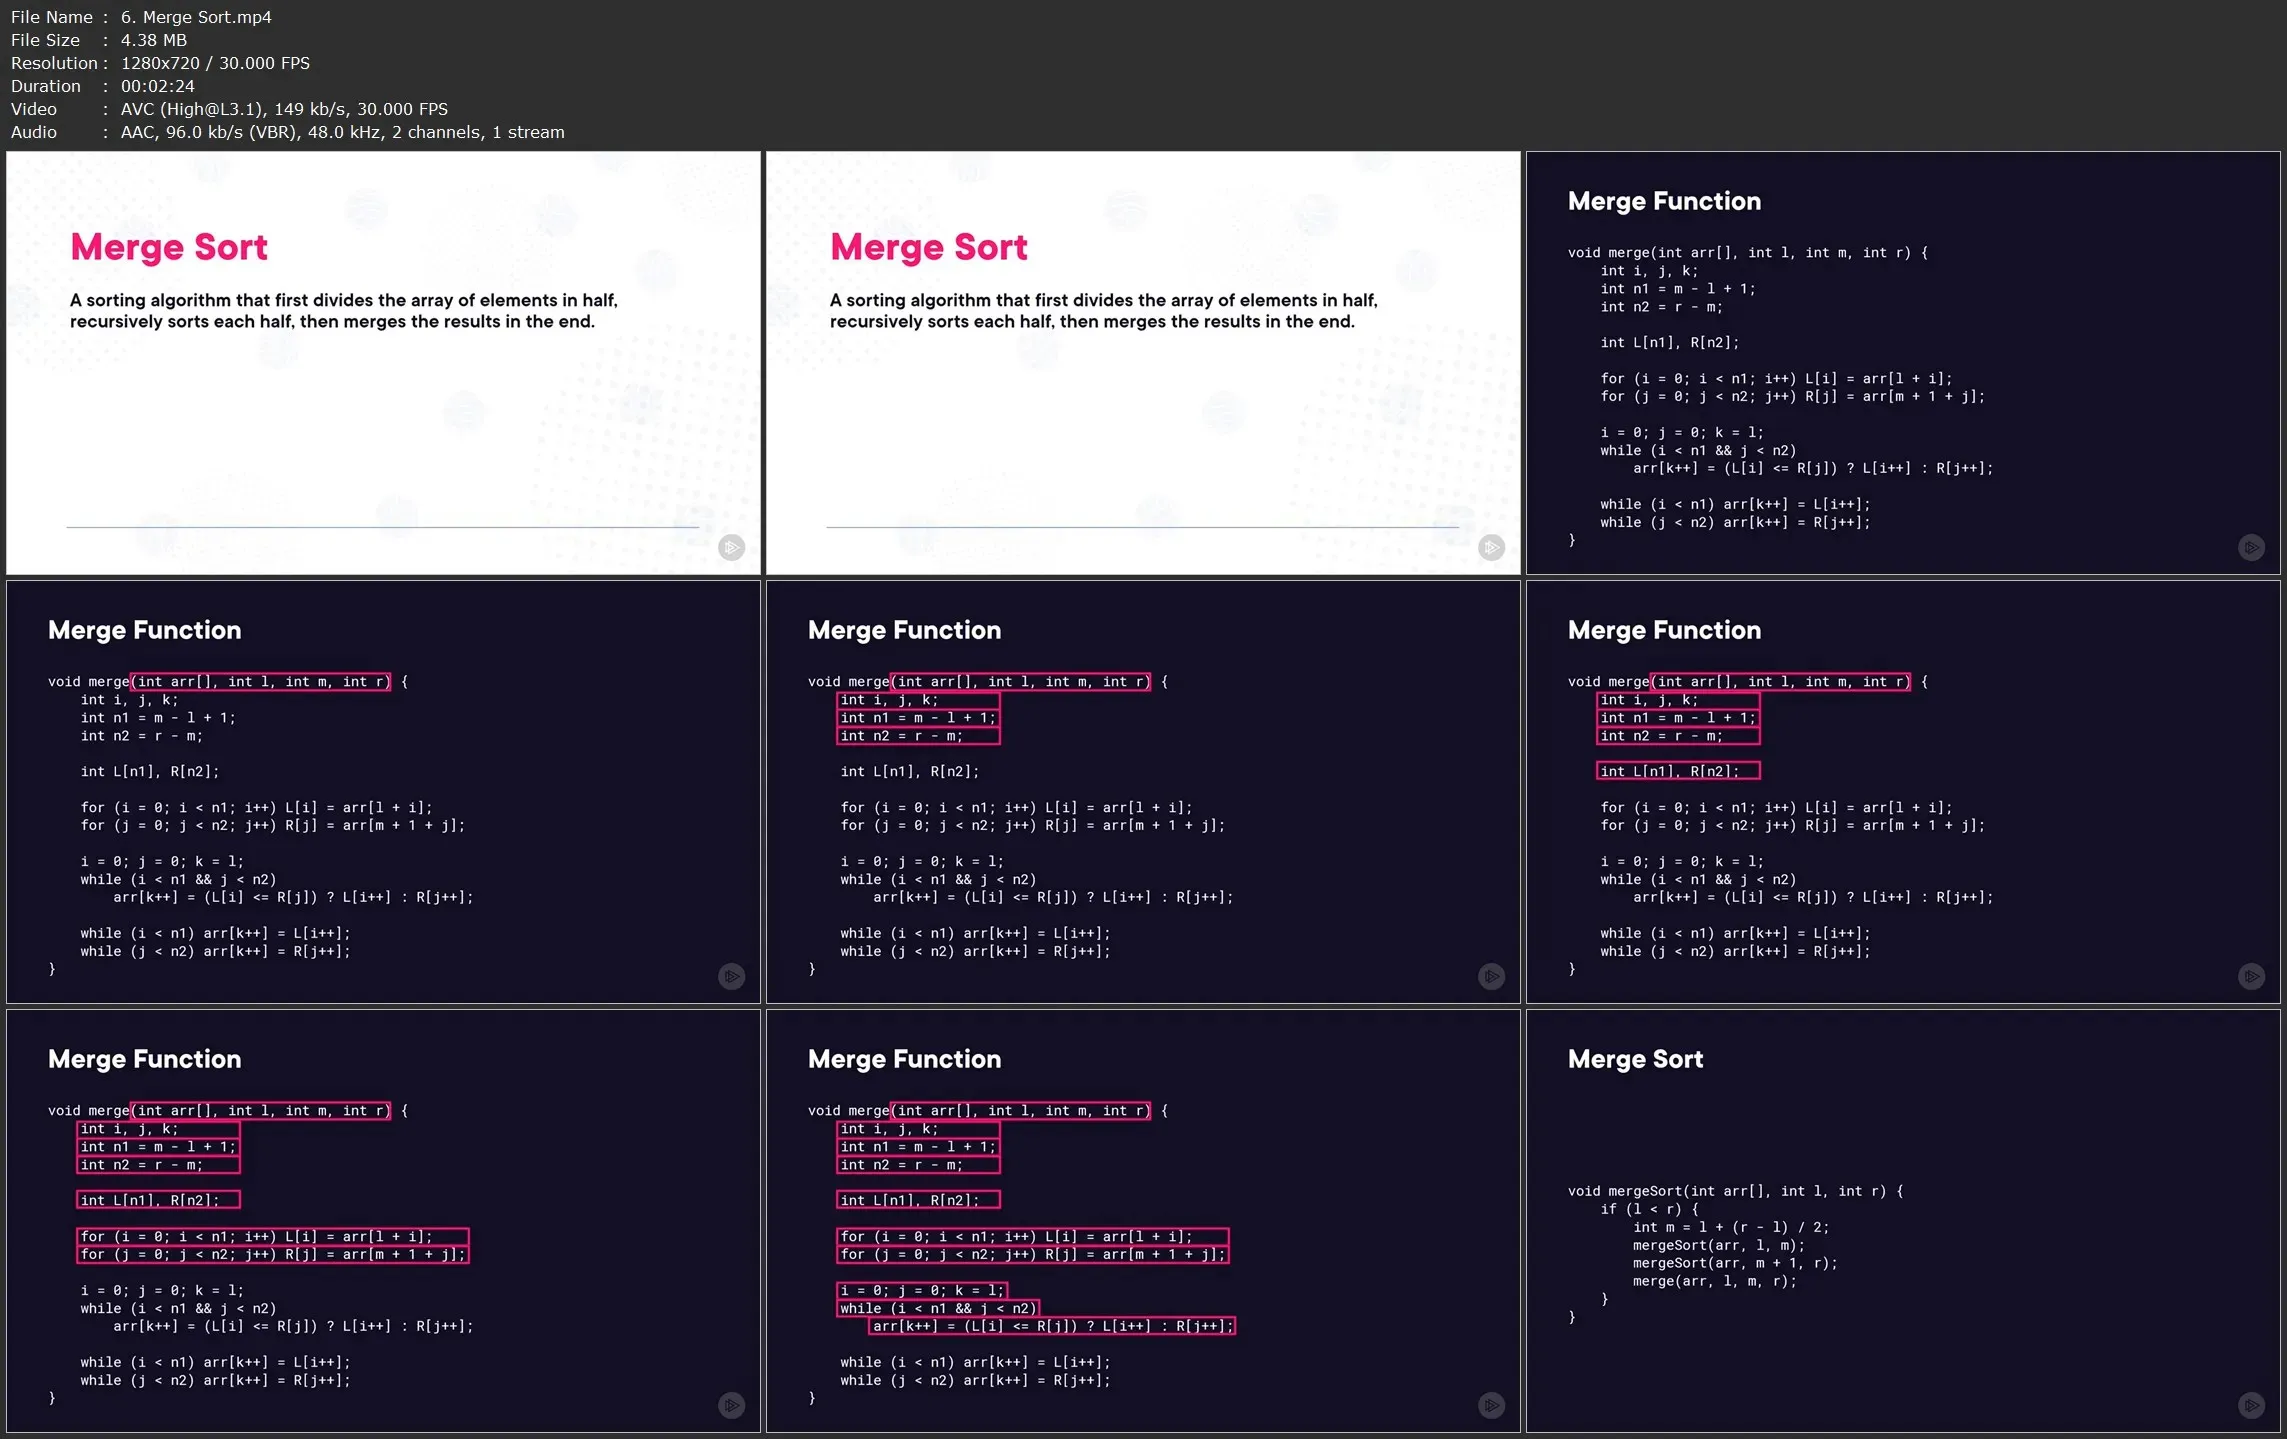This screenshot has width=2287, height=1439.
Task: Click the 'File Name' label
Action: 52,17
